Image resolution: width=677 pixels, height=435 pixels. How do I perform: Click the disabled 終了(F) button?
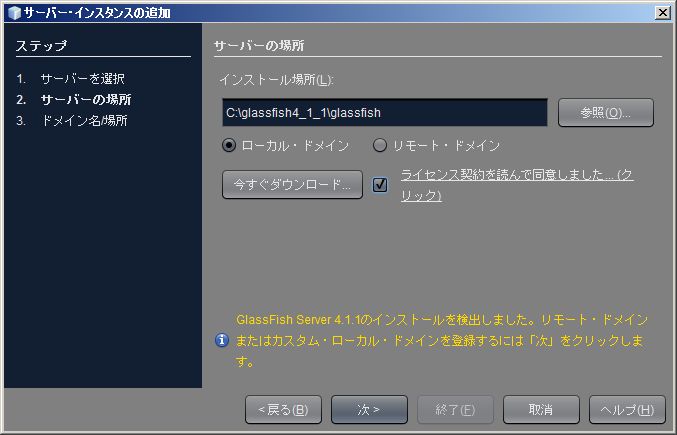tap(455, 410)
